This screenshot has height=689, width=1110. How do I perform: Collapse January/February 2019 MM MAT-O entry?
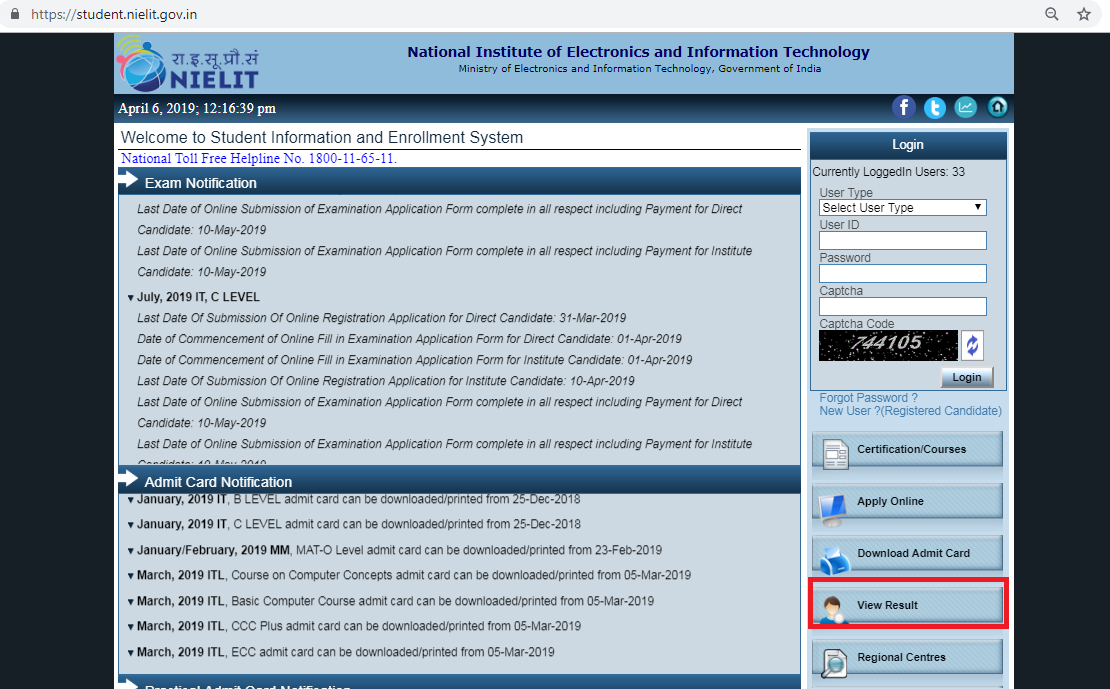tap(130, 551)
